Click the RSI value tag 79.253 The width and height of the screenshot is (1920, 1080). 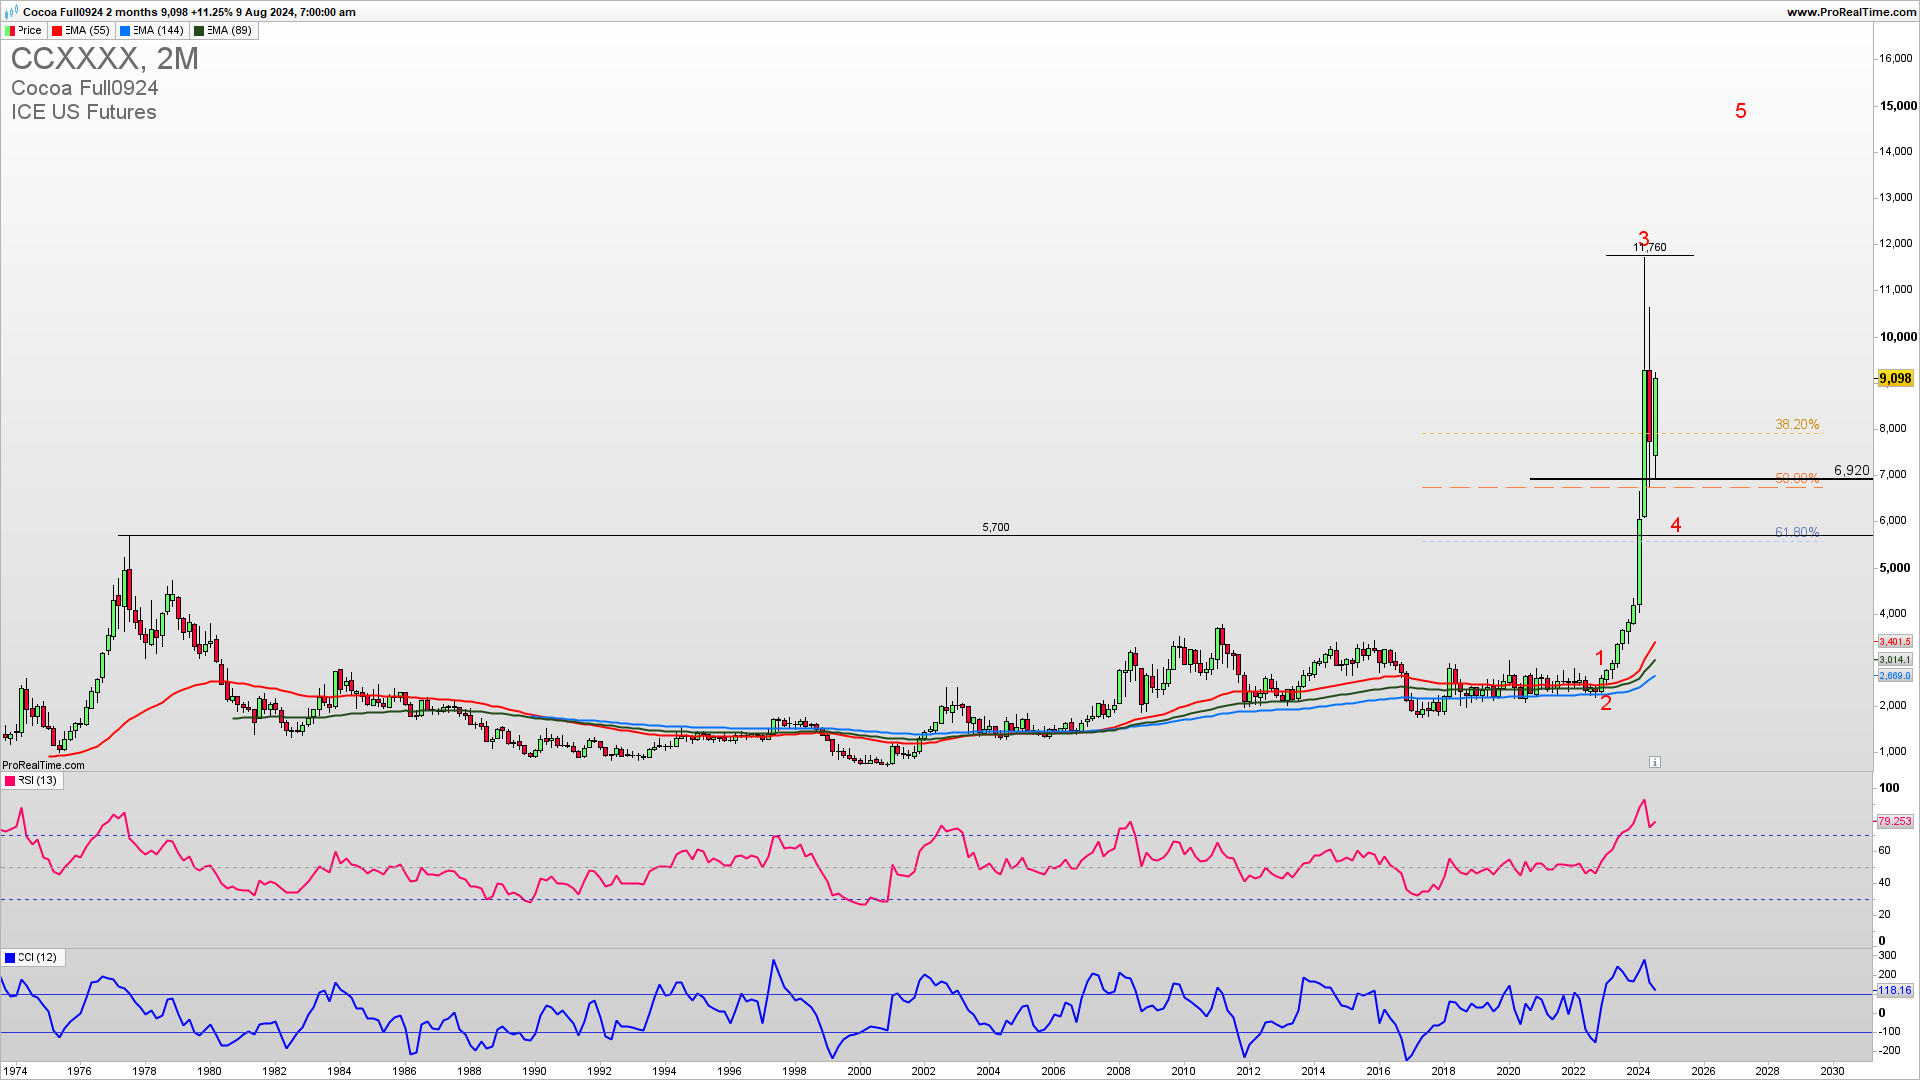click(x=1895, y=821)
